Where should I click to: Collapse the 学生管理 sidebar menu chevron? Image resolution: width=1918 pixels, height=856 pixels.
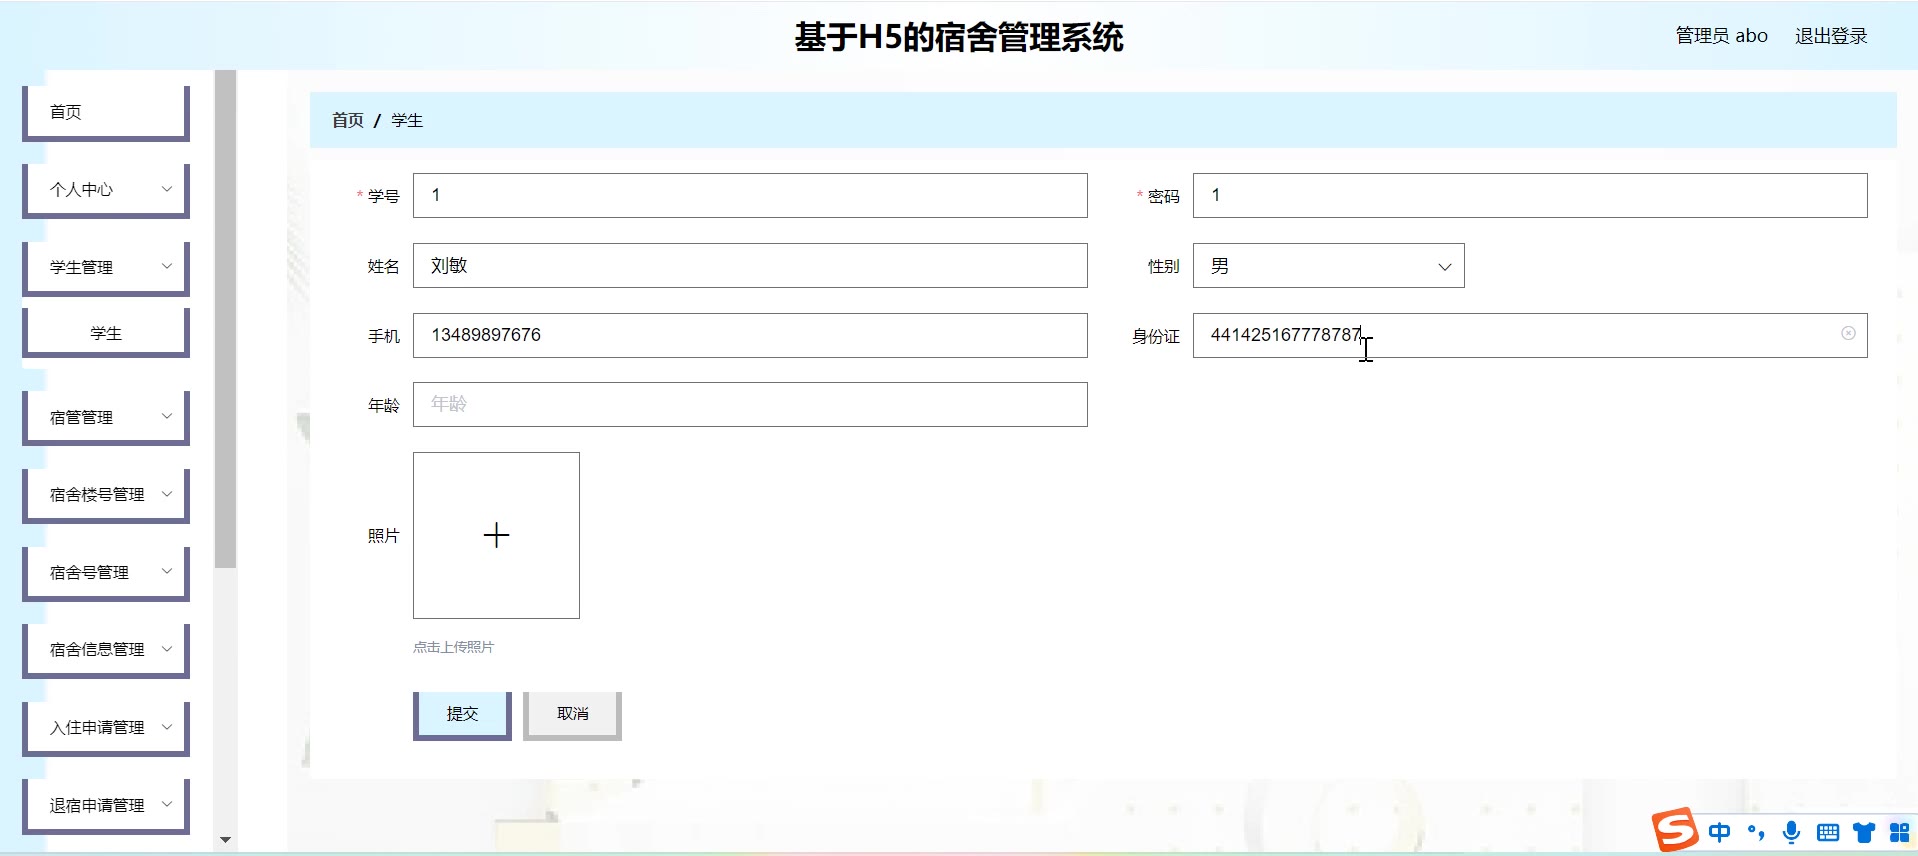(x=167, y=266)
